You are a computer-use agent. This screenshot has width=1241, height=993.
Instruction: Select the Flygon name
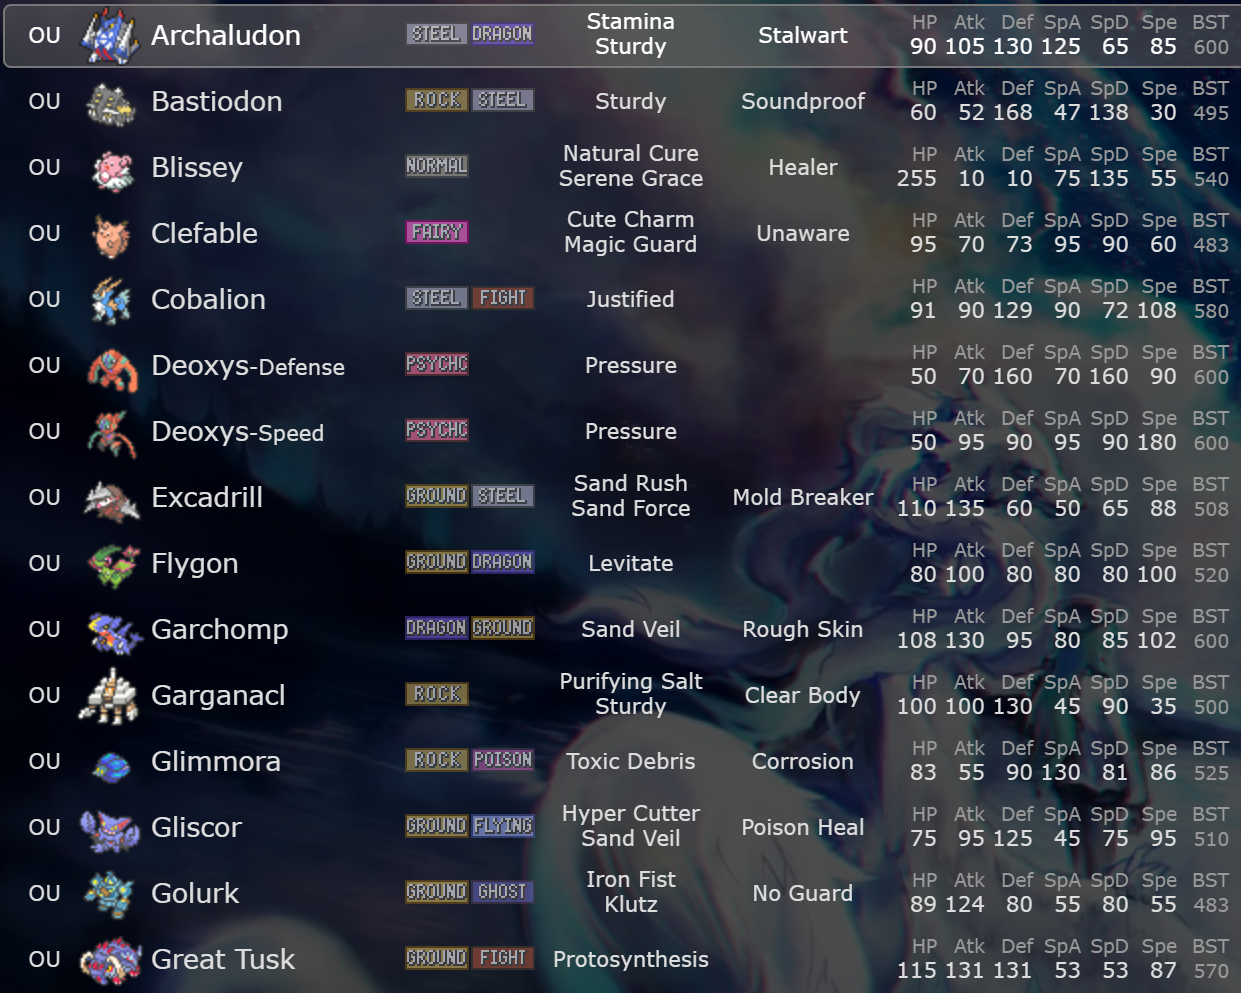(x=195, y=564)
